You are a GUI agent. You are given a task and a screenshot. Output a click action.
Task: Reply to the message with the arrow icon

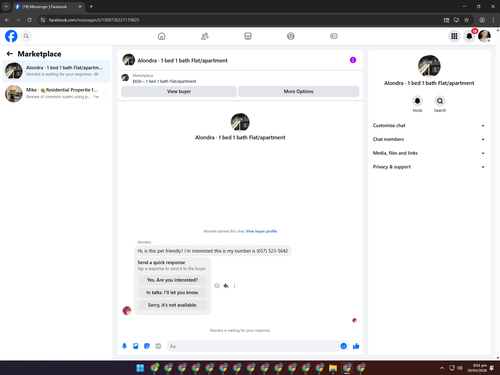coord(226,286)
